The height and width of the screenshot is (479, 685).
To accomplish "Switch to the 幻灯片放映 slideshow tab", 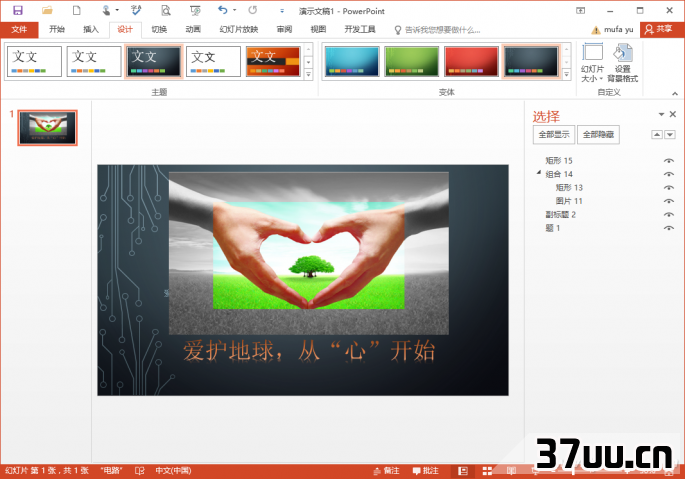I will click(x=239, y=30).
